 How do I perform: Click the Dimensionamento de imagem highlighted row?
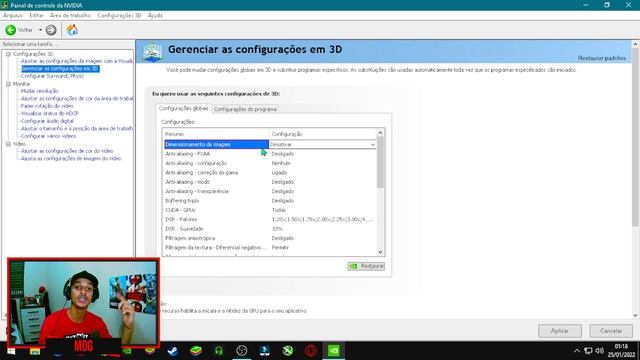tap(216, 144)
